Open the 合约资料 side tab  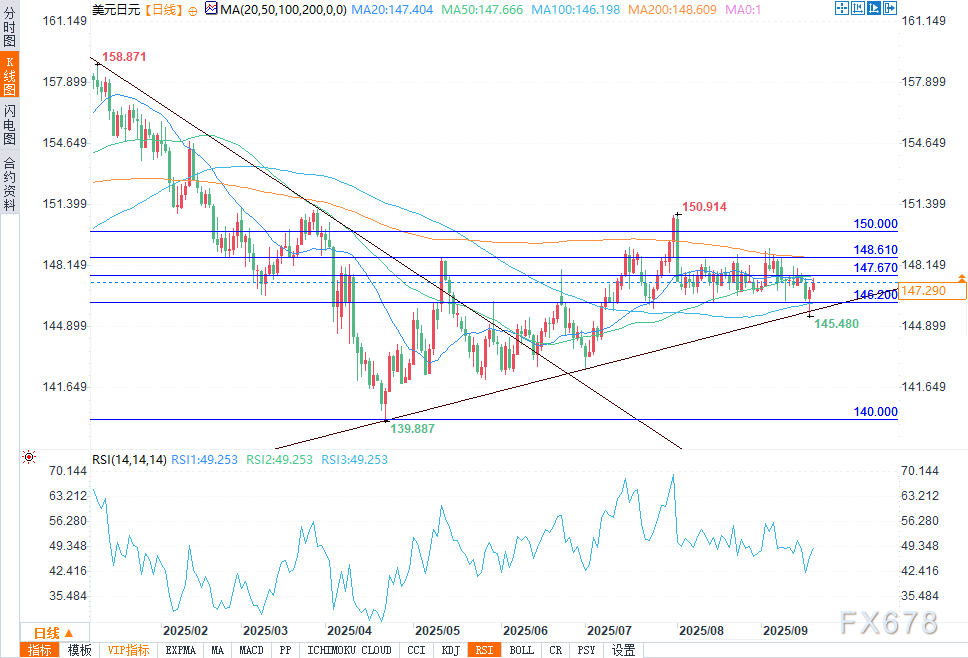(9, 183)
